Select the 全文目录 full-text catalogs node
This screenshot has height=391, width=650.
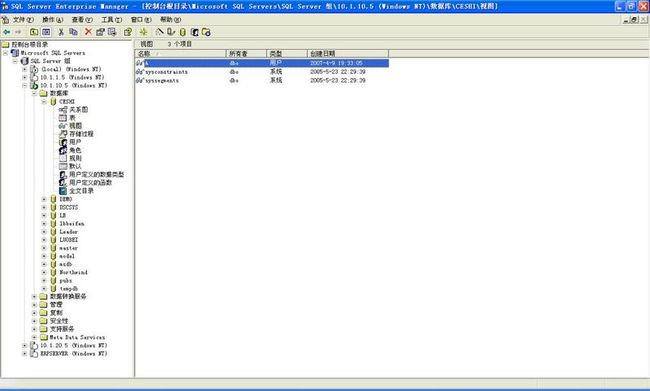click(81, 191)
